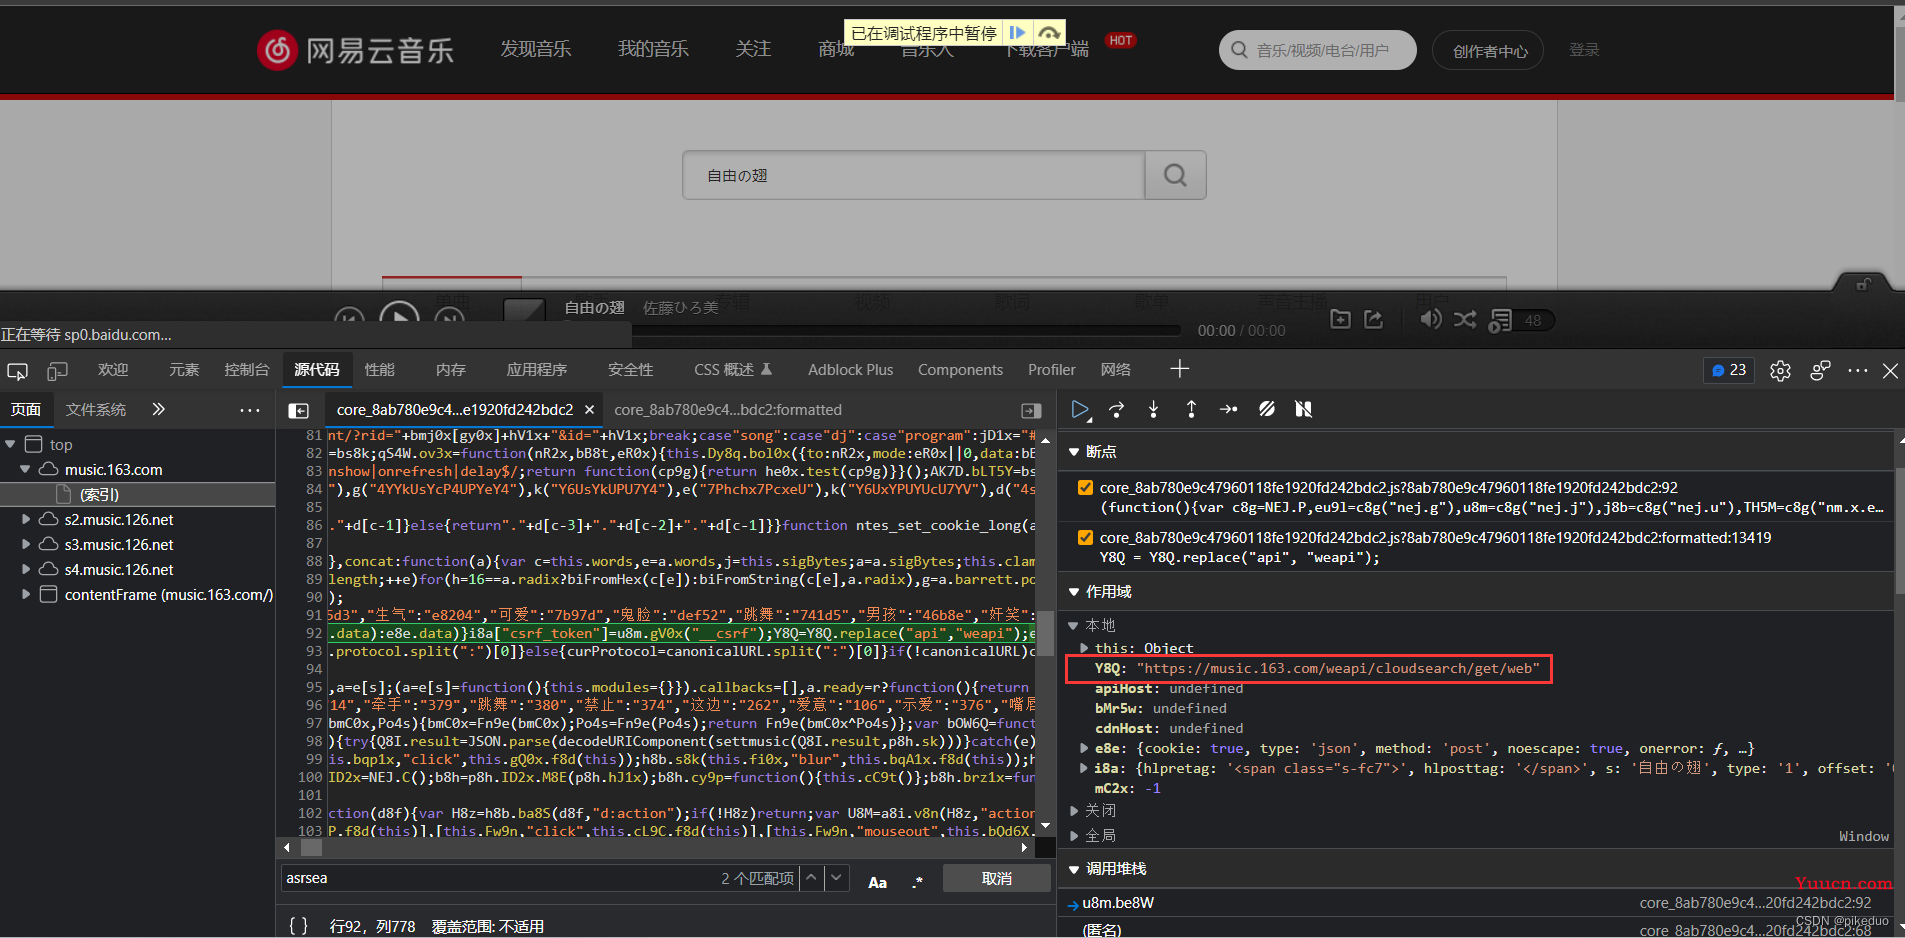Disable breakpoint at line 92
Image resolution: width=1905 pixels, height=938 pixels.
(1085, 488)
